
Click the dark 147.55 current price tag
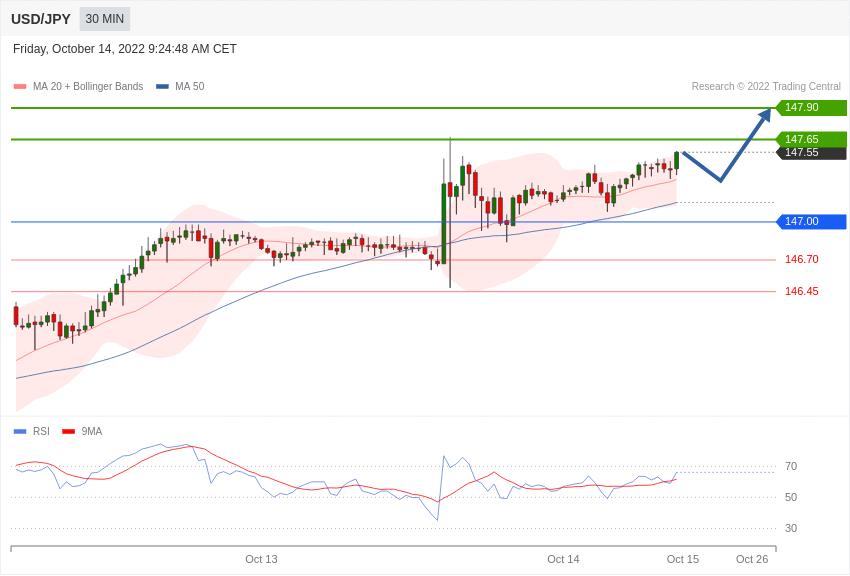[x=811, y=153]
